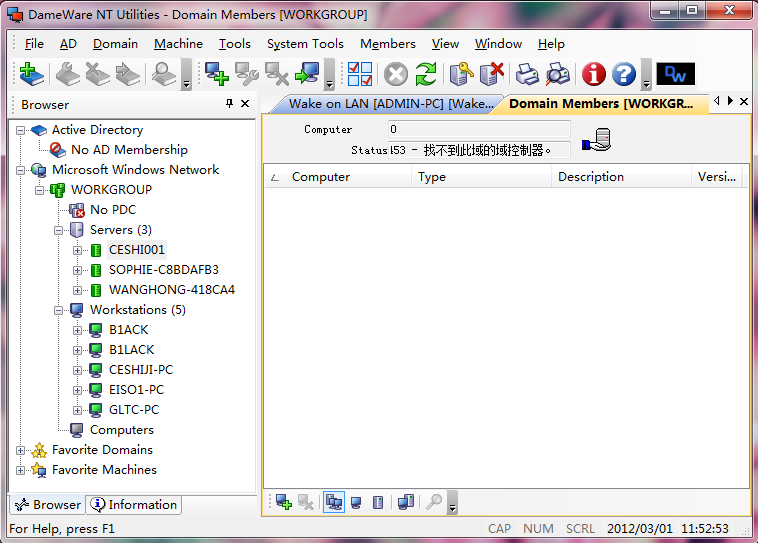The image size is (758, 543).
Task: Open the Machine menu
Action: [x=178, y=44]
